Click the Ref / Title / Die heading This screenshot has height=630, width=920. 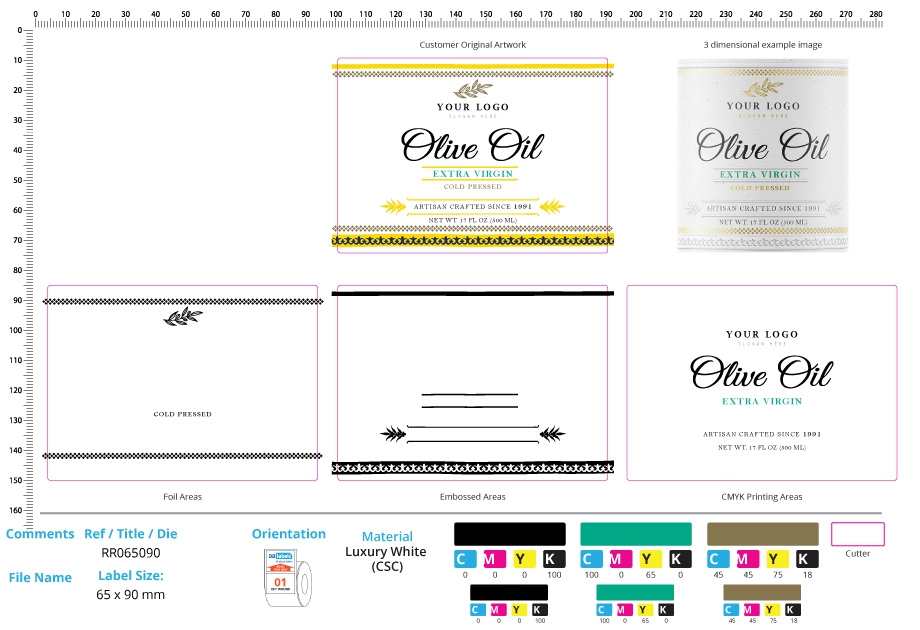131,534
